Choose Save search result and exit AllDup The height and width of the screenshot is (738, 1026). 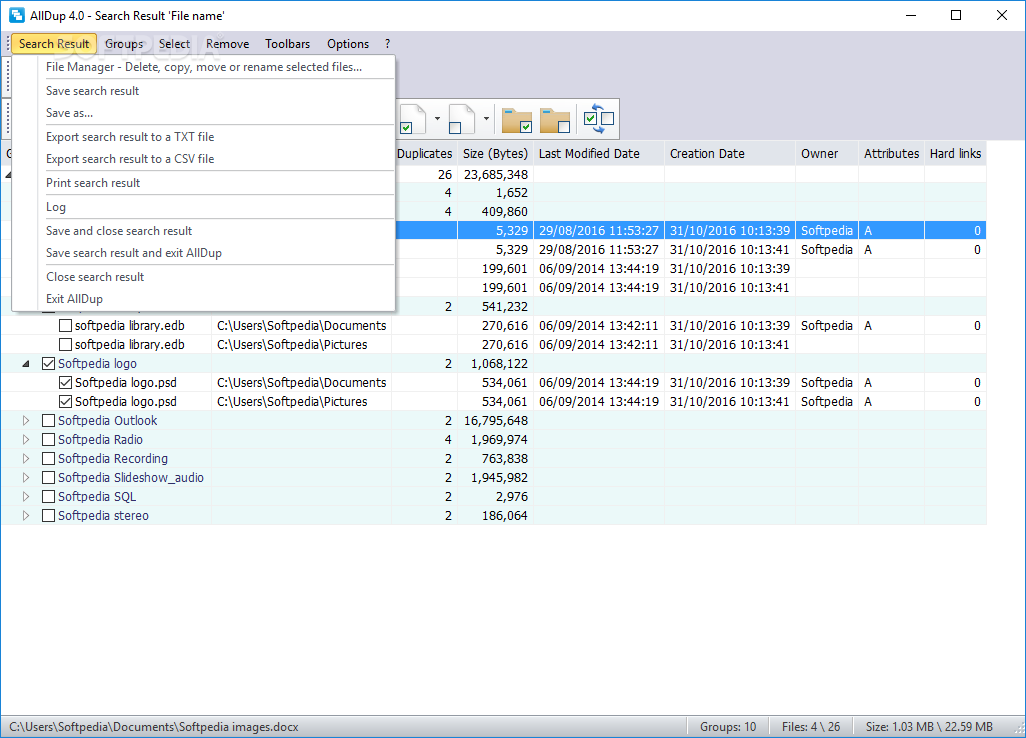(x=203, y=253)
